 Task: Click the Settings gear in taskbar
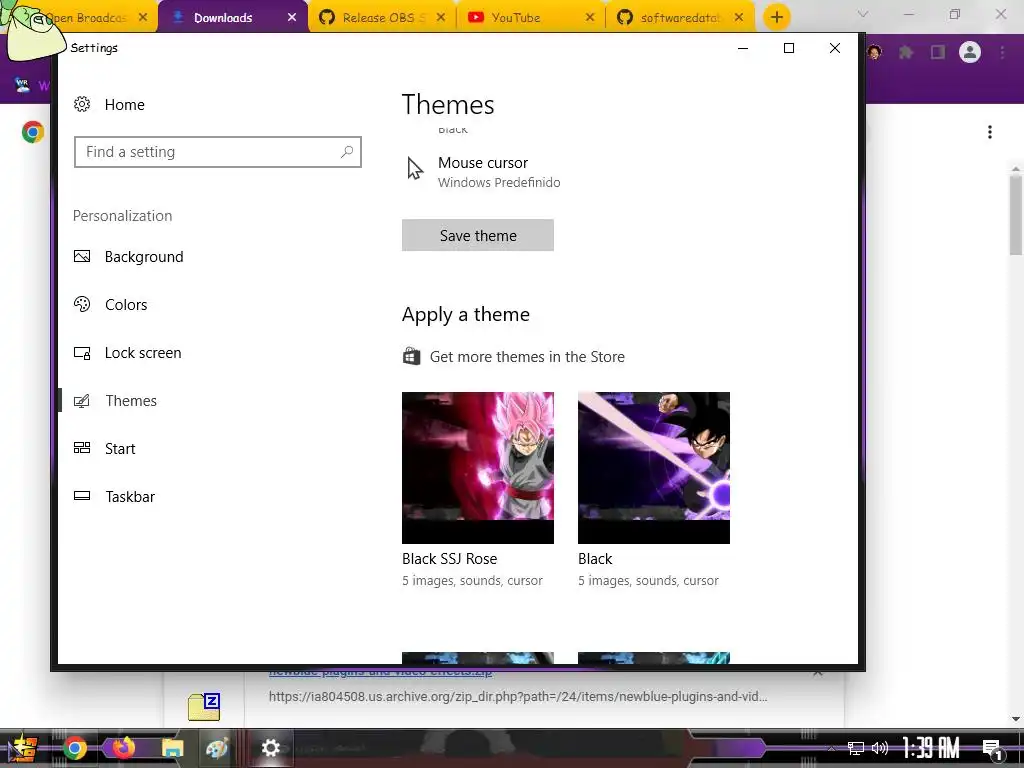pyautogui.click(x=271, y=748)
